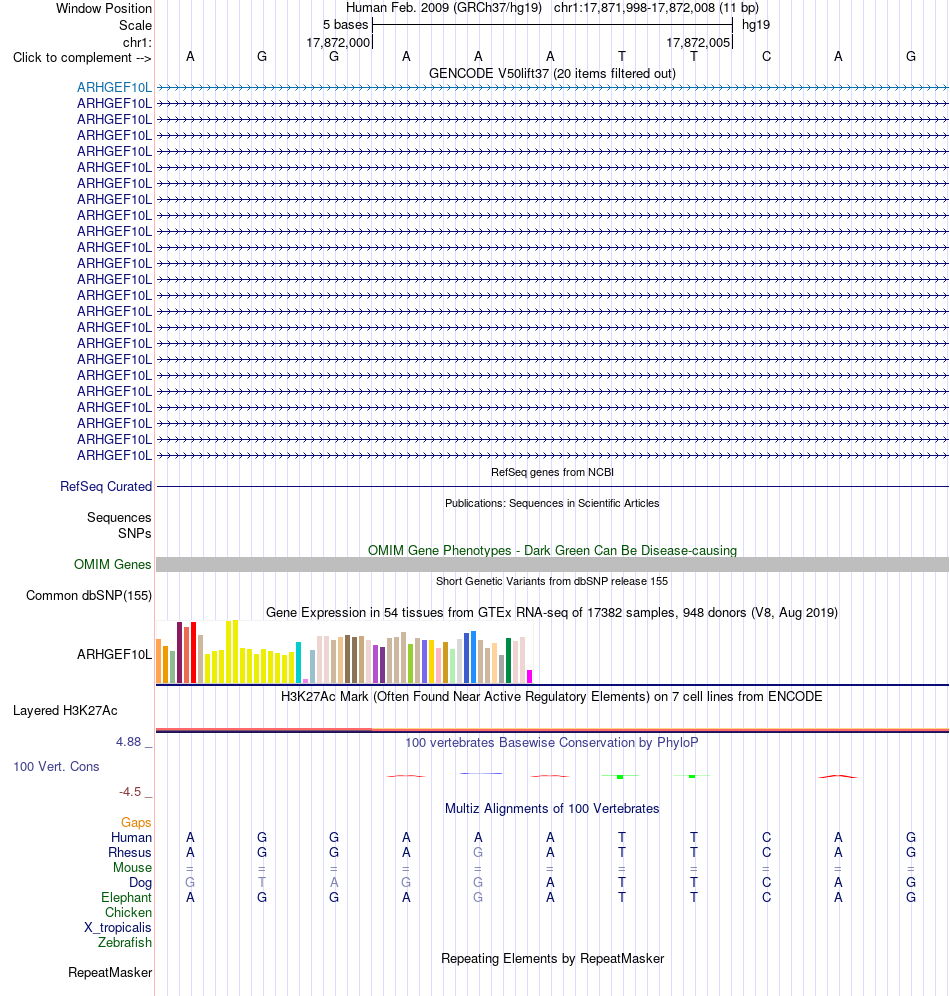Click the Zebrafish species label
Viewport: 950px width, 996px height.
125,943
